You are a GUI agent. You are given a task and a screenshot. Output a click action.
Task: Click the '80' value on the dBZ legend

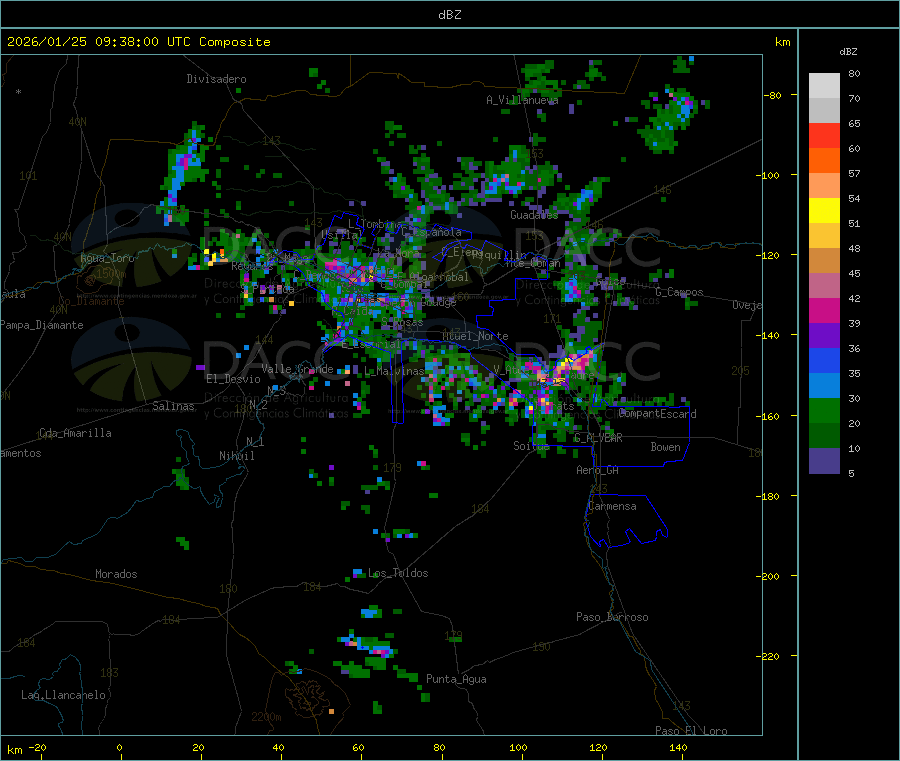pos(854,73)
